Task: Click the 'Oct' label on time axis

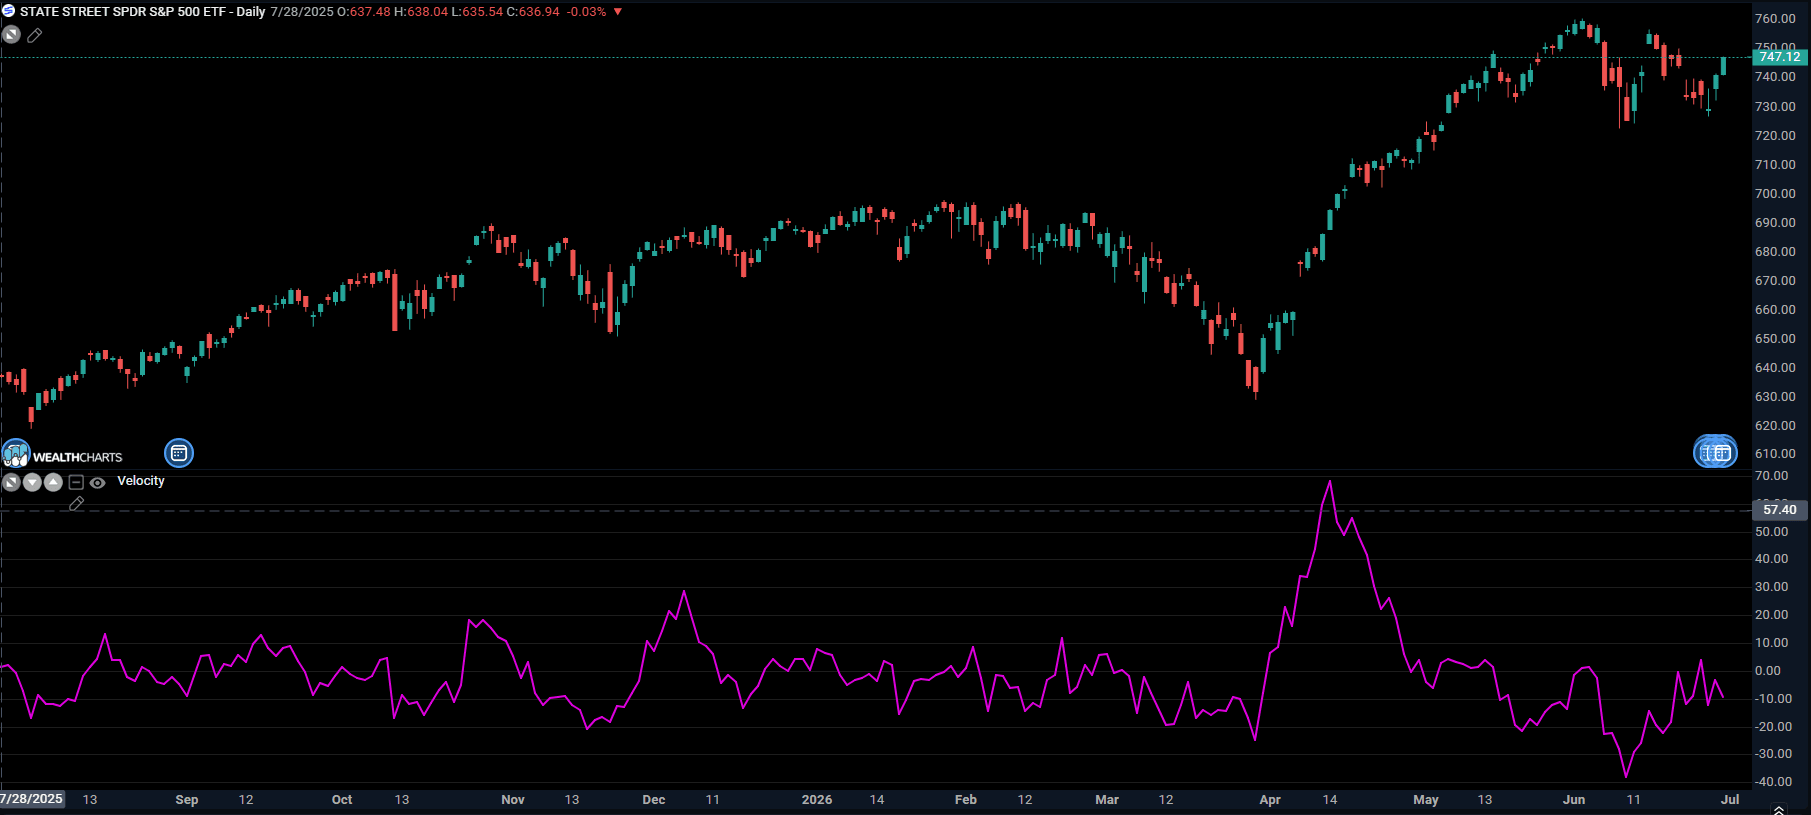Action: coord(342,800)
